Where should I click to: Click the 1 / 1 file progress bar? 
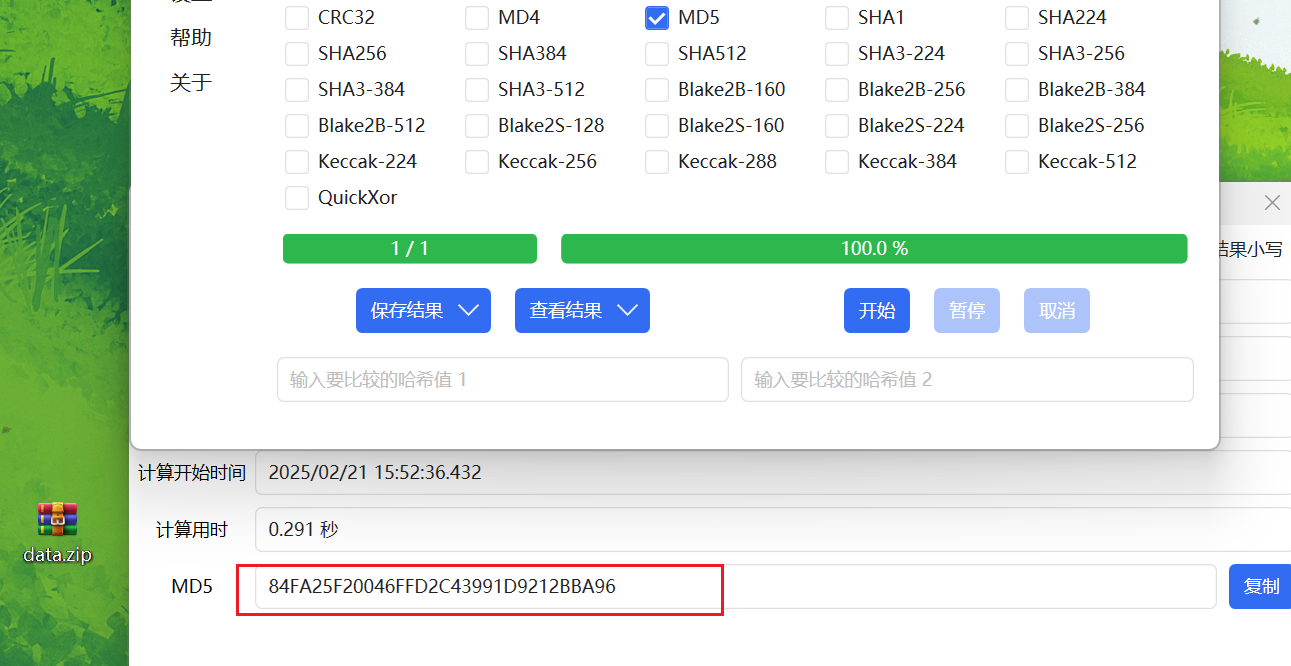[410, 249]
